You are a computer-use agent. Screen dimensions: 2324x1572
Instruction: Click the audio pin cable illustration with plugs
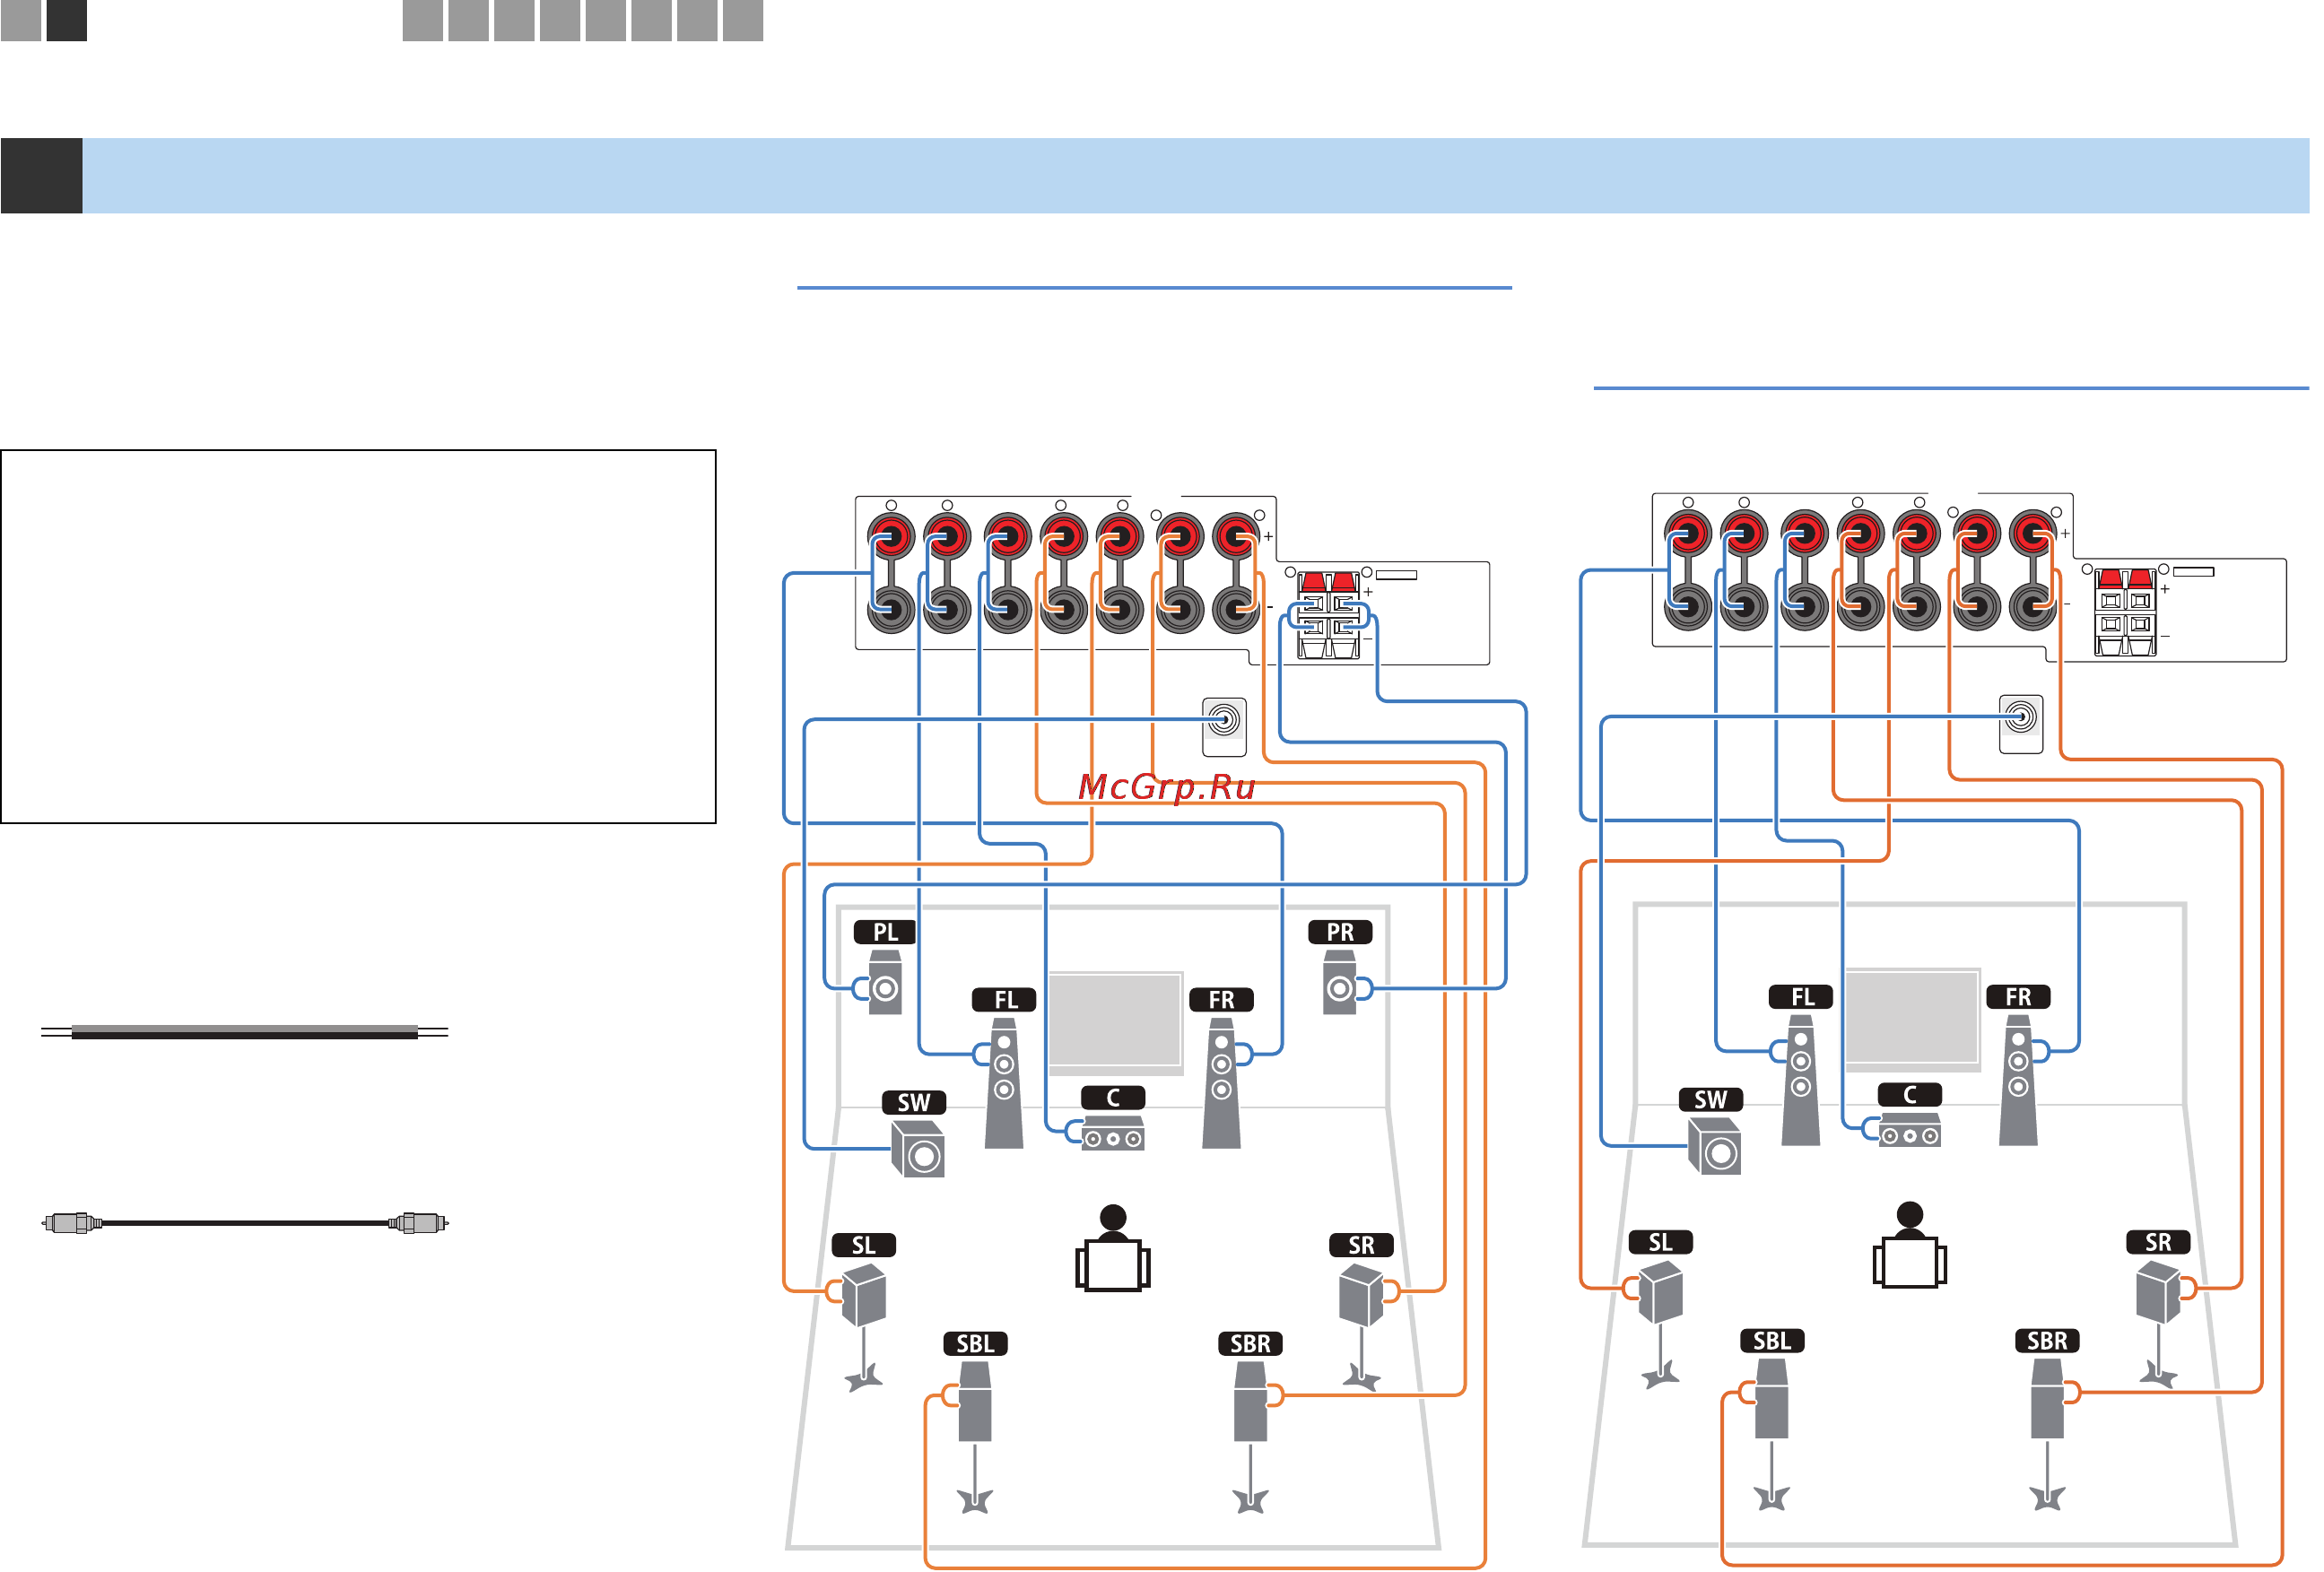(244, 1223)
